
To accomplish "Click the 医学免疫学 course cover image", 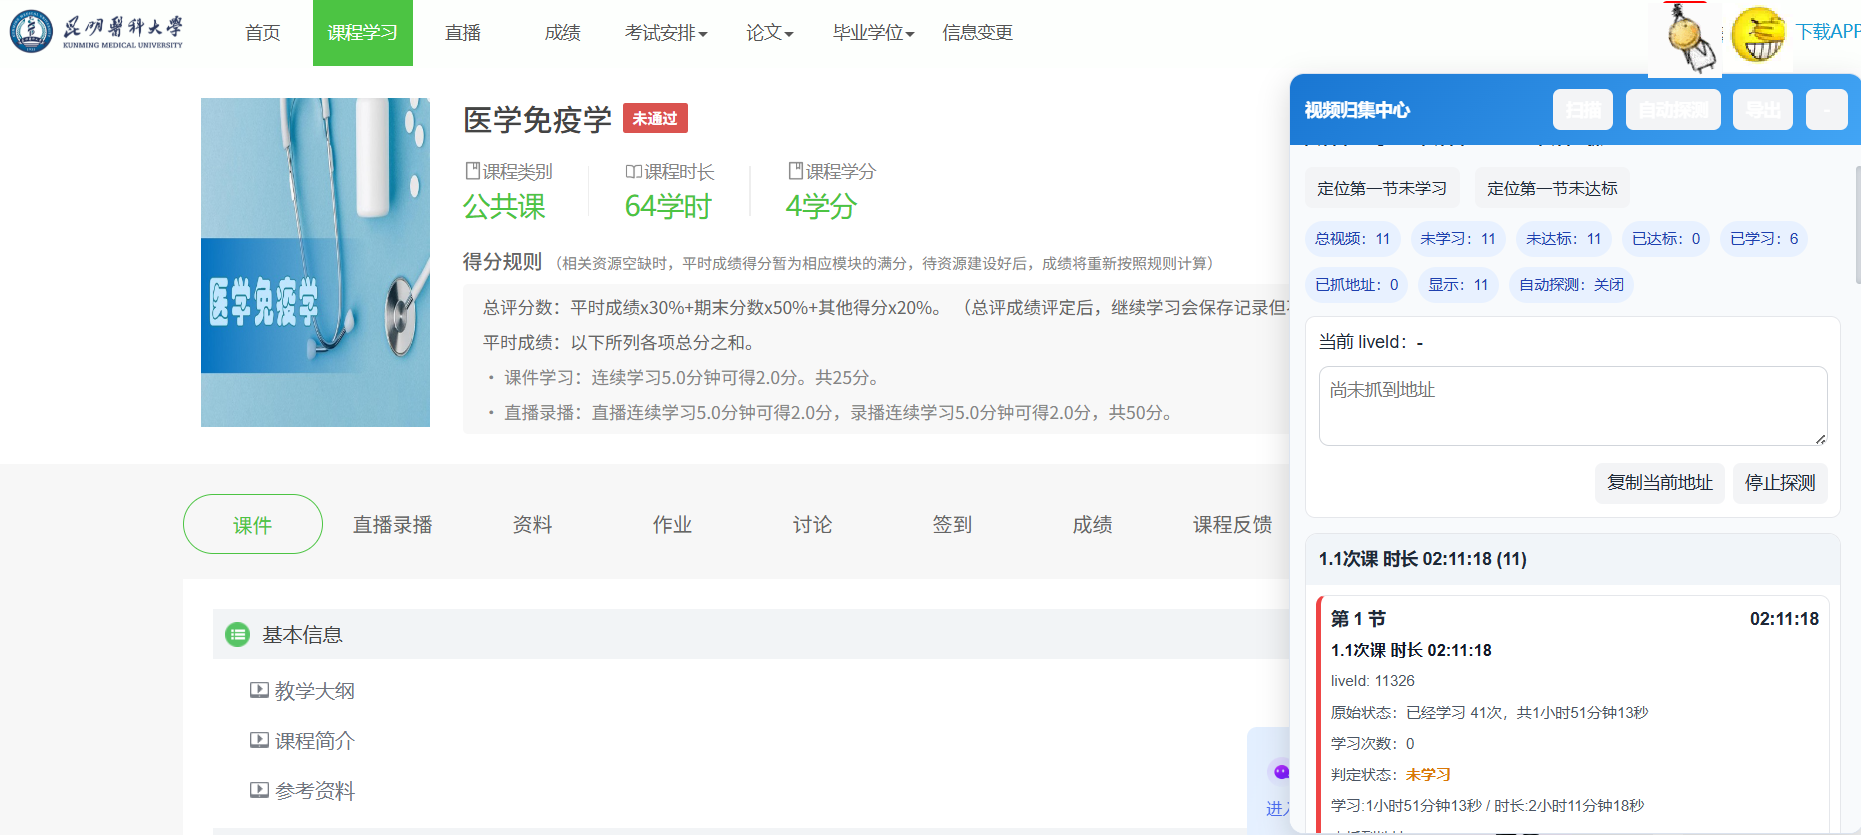I will click(x=315, y=262).
